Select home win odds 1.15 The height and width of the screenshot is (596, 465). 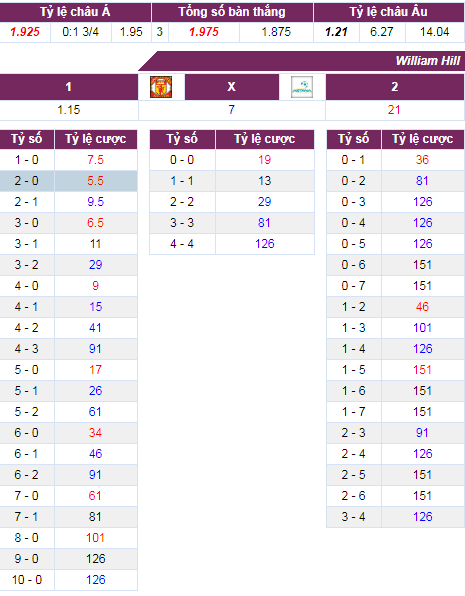click(x=69, y=110)
